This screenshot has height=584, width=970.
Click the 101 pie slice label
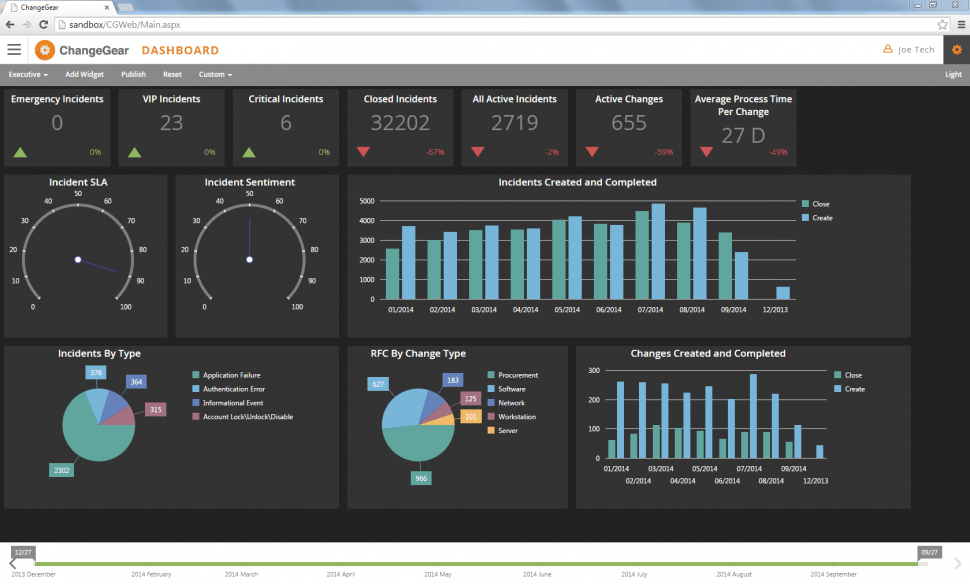471,416
